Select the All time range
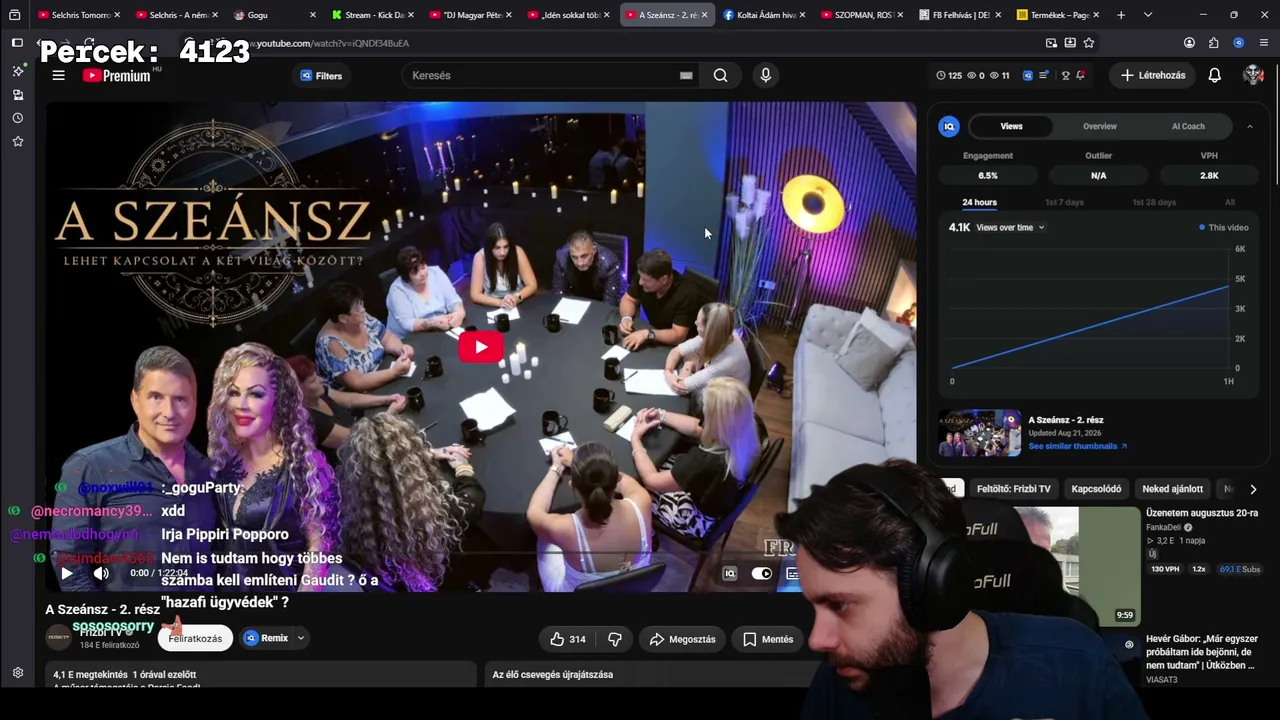1280x720 pixels. [1230, 202]
